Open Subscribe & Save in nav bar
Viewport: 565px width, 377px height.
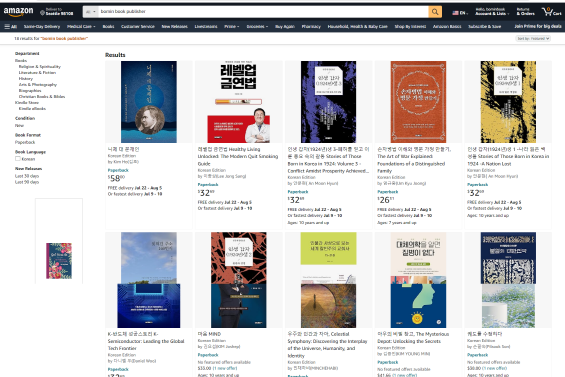point(484,26)
